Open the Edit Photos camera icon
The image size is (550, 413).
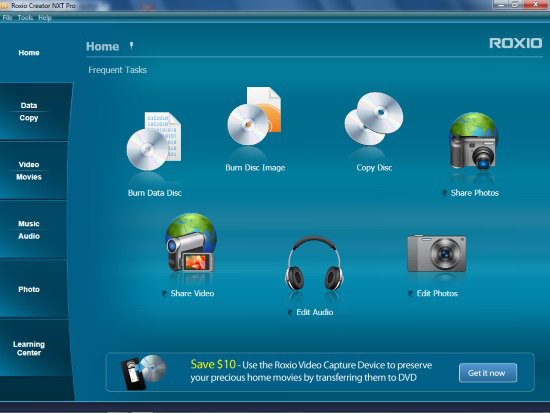(x=437, y=253)
